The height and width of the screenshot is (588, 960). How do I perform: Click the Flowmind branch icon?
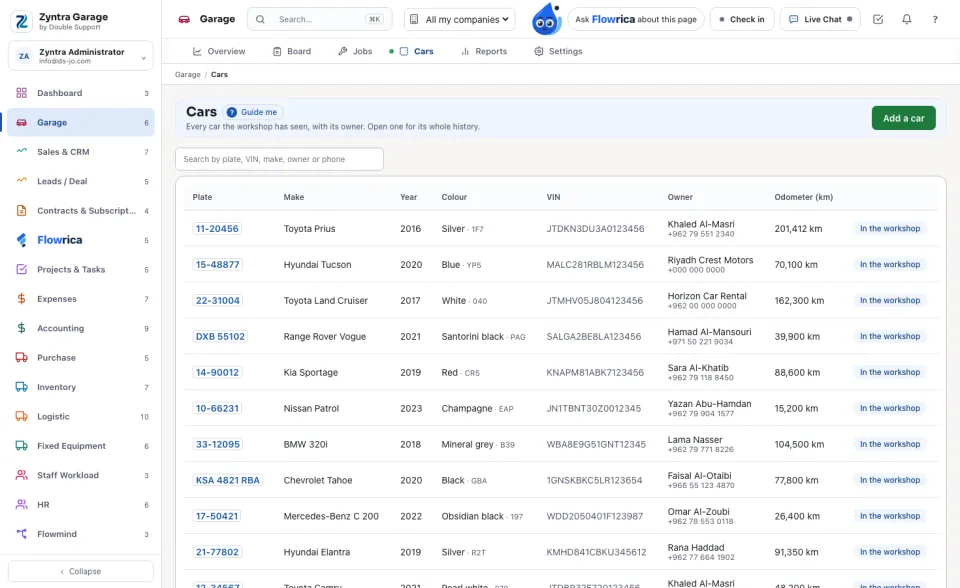pyautogui.click(x=21, y=534)
